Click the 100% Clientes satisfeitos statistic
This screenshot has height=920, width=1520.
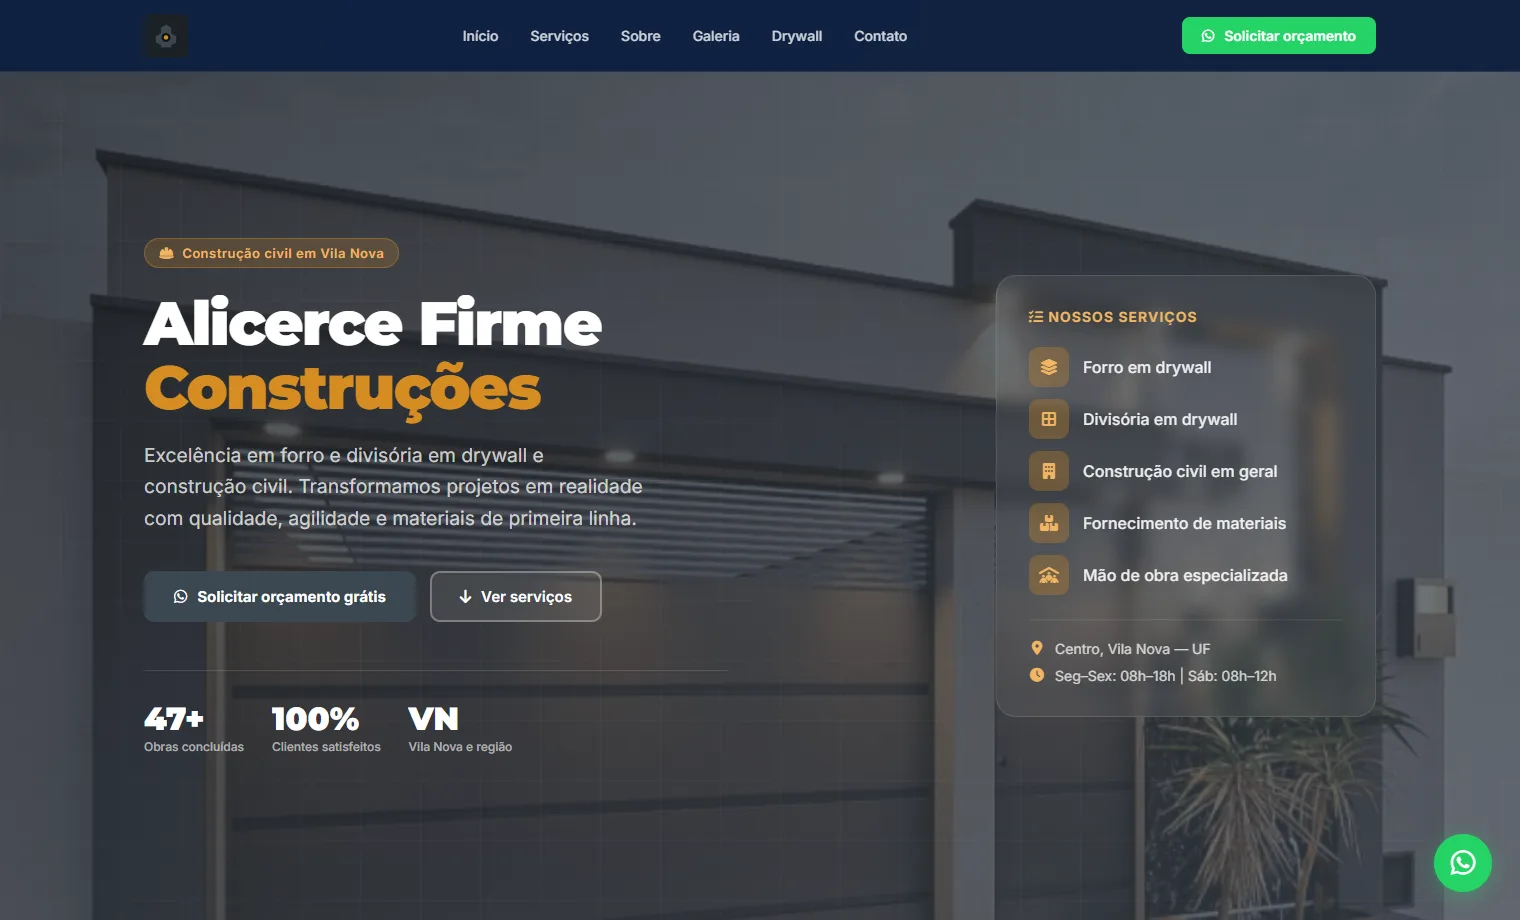326,729
